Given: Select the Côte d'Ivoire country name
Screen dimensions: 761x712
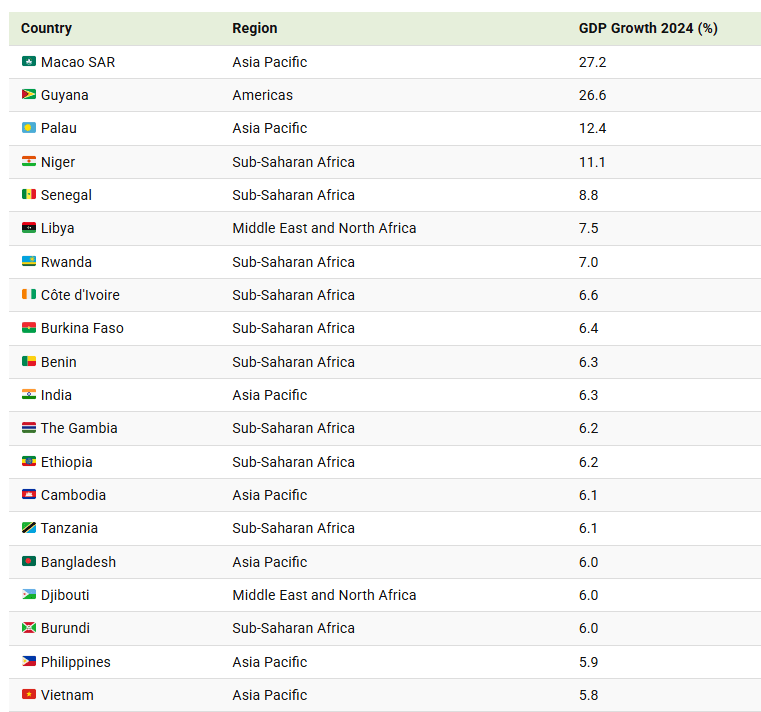Looking at the screenshot, I should (x=80, y=295).
